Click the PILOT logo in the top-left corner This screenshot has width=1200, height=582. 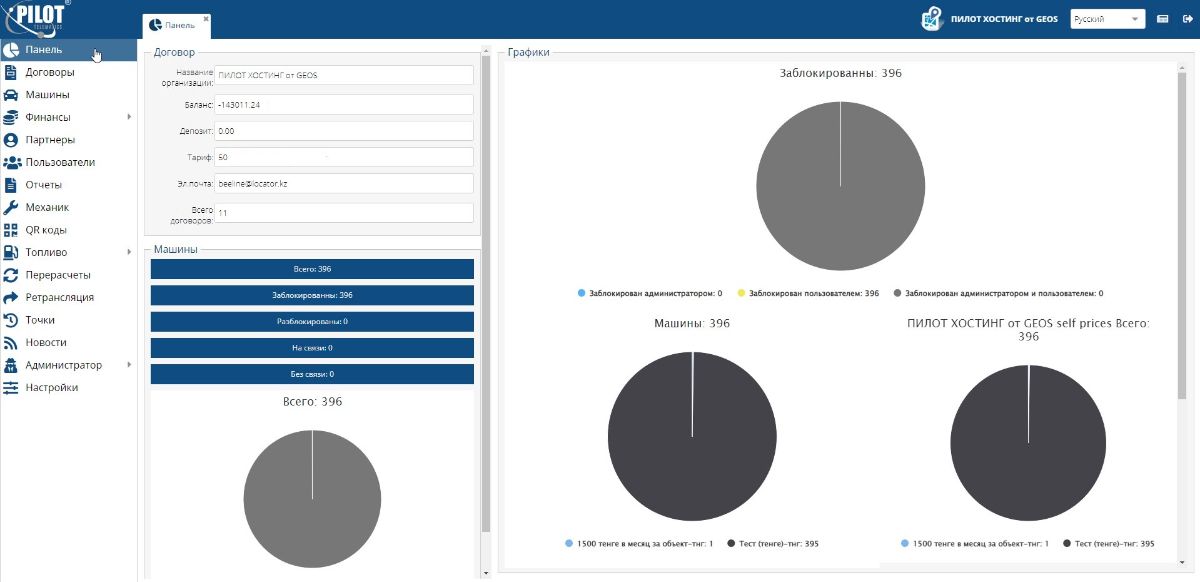pyautogui.click(x=37, y=17)
